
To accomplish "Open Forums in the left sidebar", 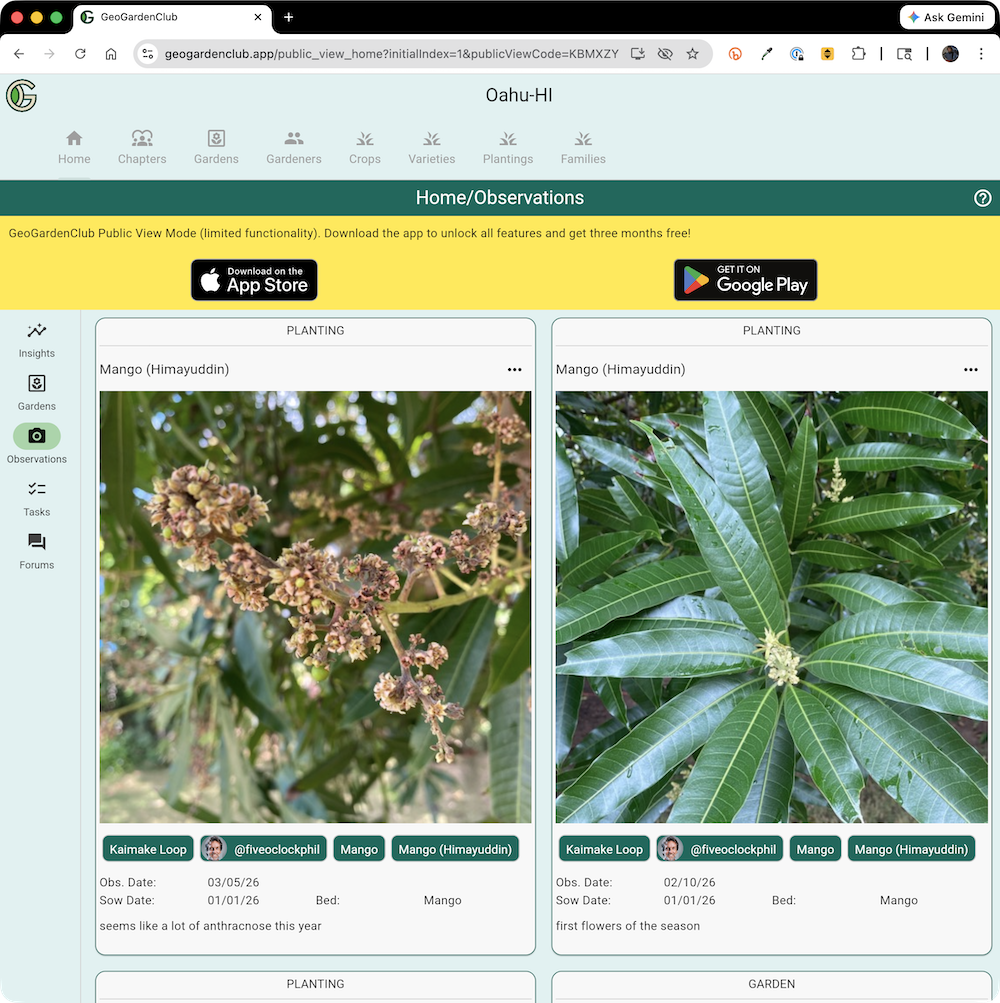I will [36, 550].
